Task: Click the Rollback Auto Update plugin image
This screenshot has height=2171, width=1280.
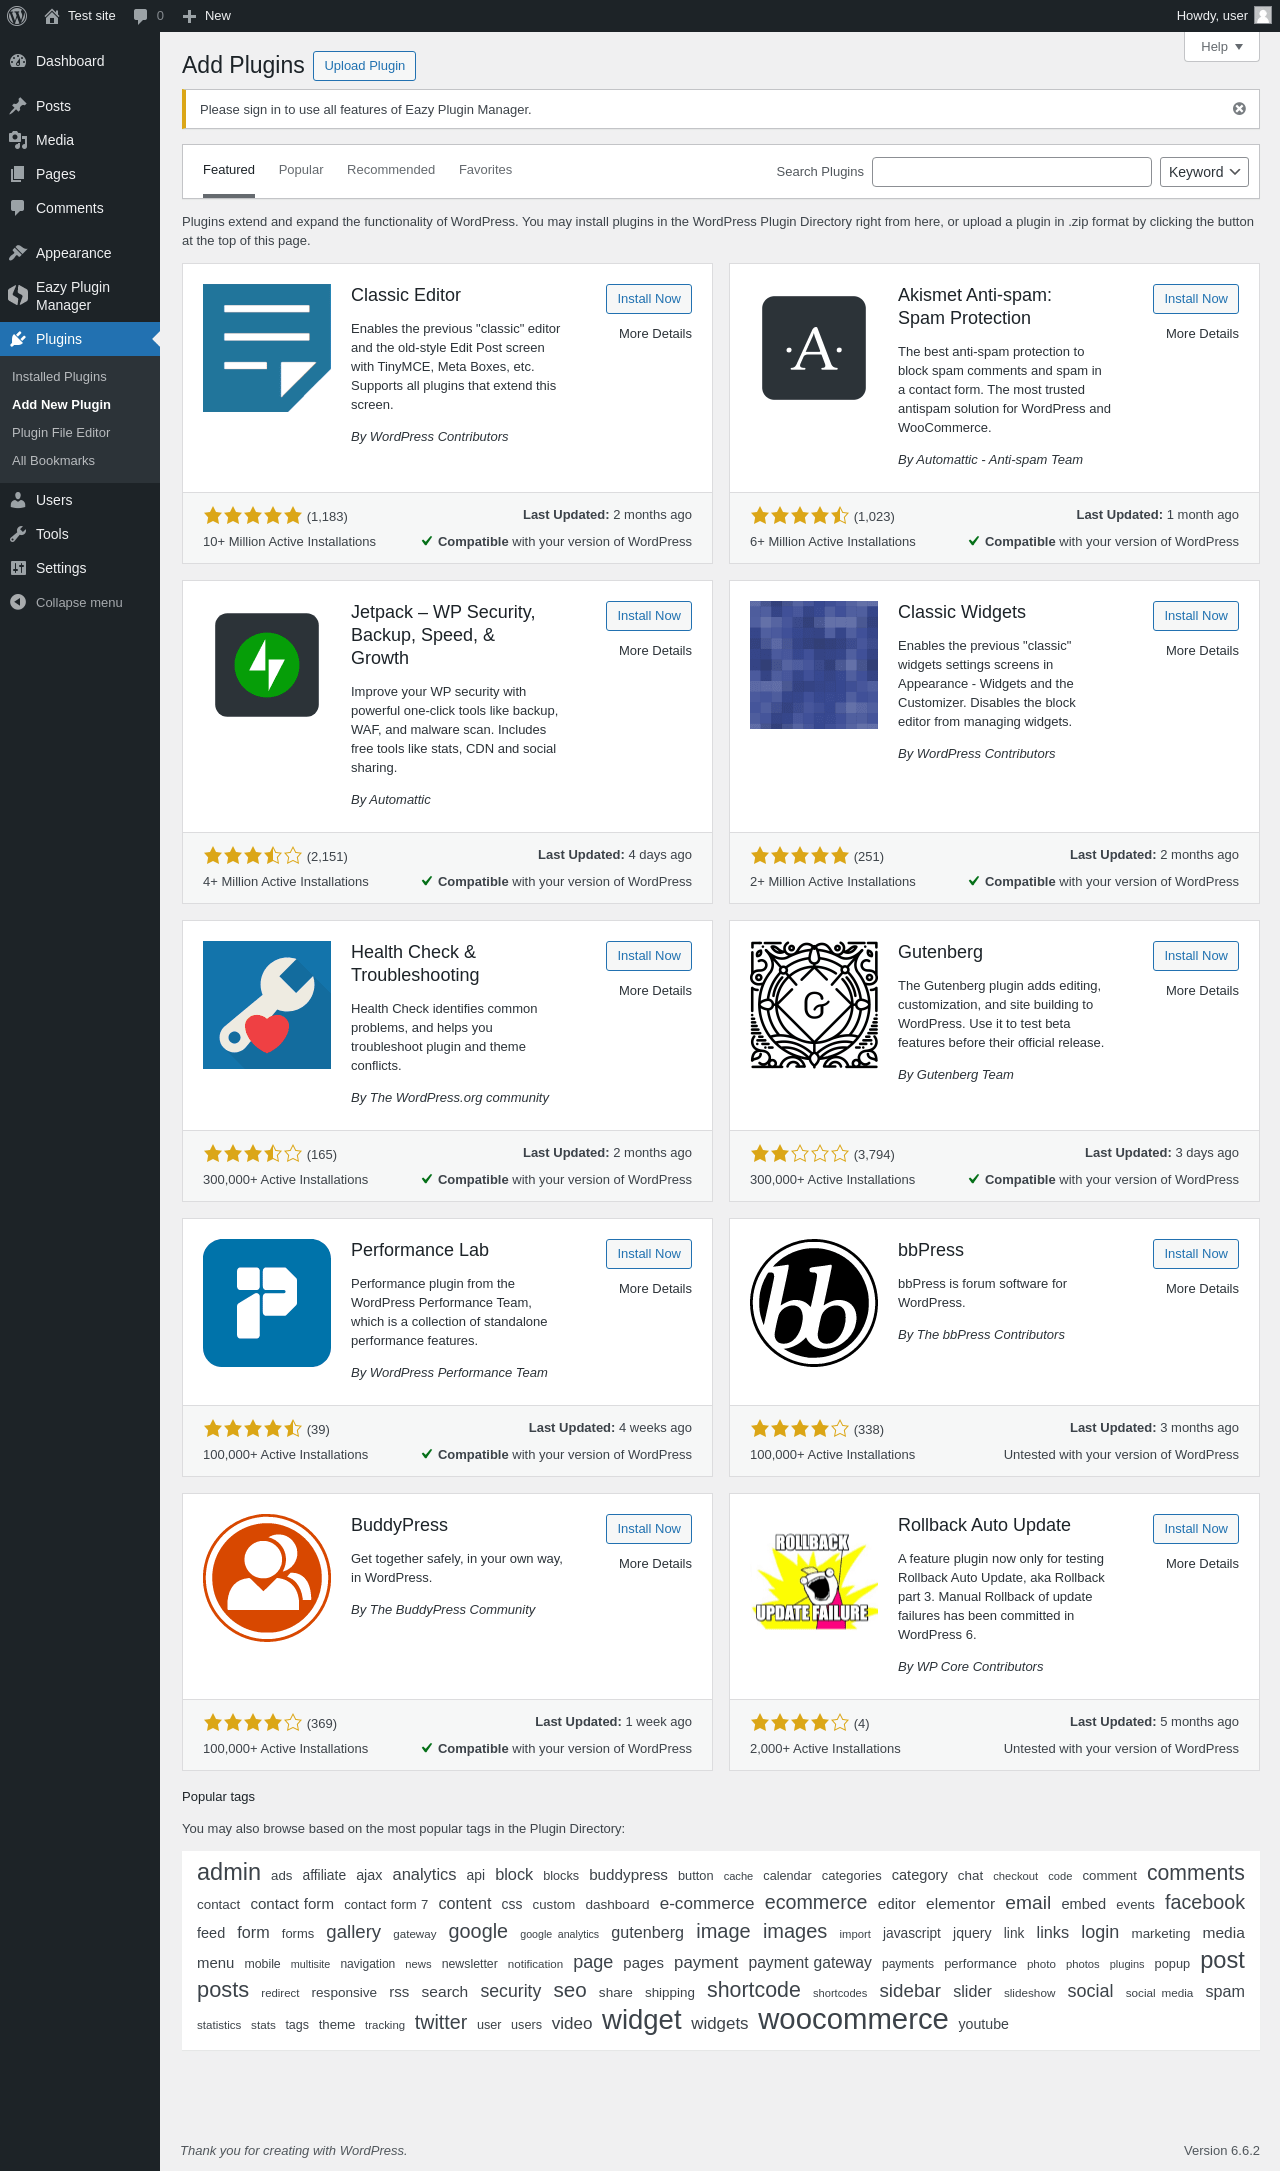Action: (814, 1578)
